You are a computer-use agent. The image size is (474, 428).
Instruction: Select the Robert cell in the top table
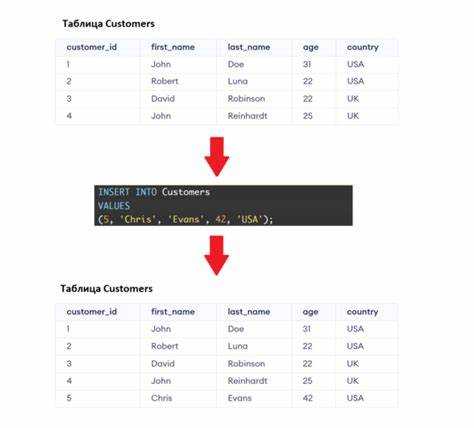click(165, 81)
